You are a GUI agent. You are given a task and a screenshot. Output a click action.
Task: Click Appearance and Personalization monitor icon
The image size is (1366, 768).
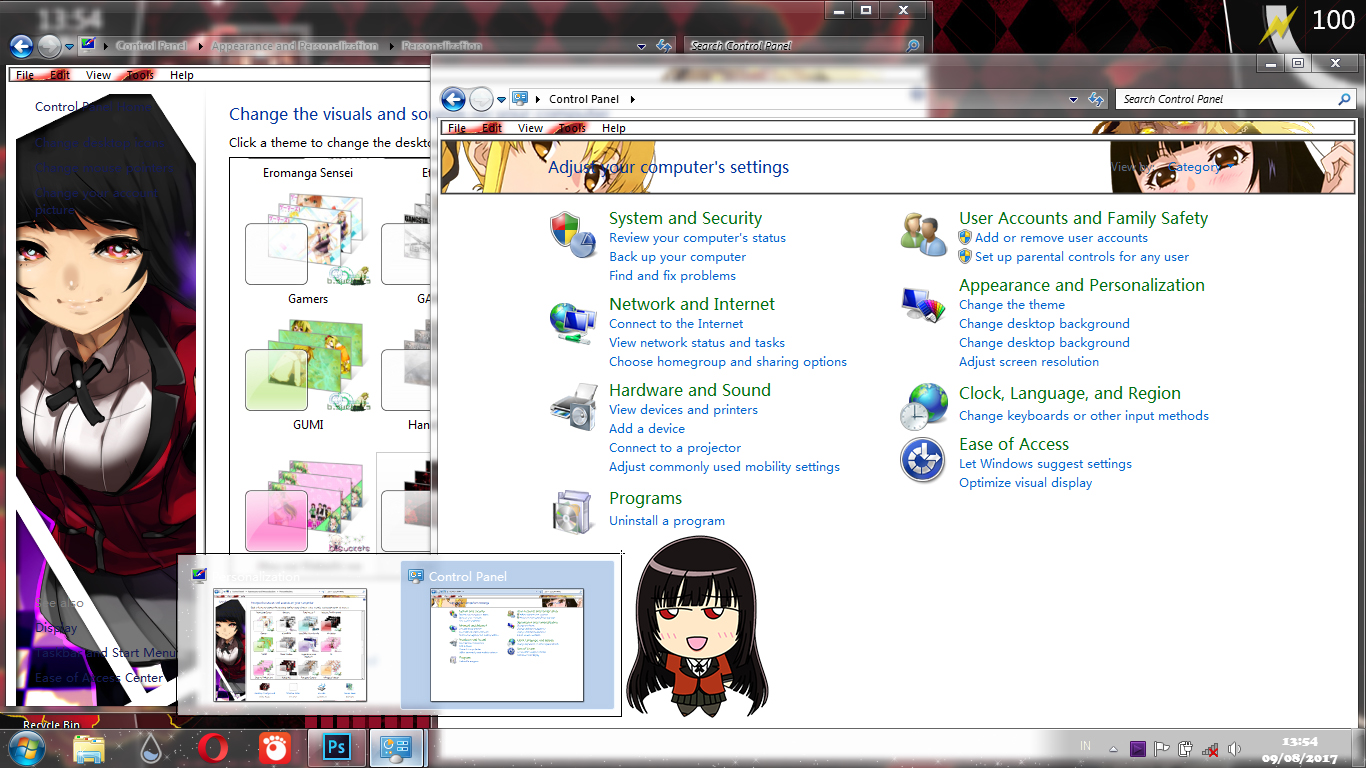point(924,303)
